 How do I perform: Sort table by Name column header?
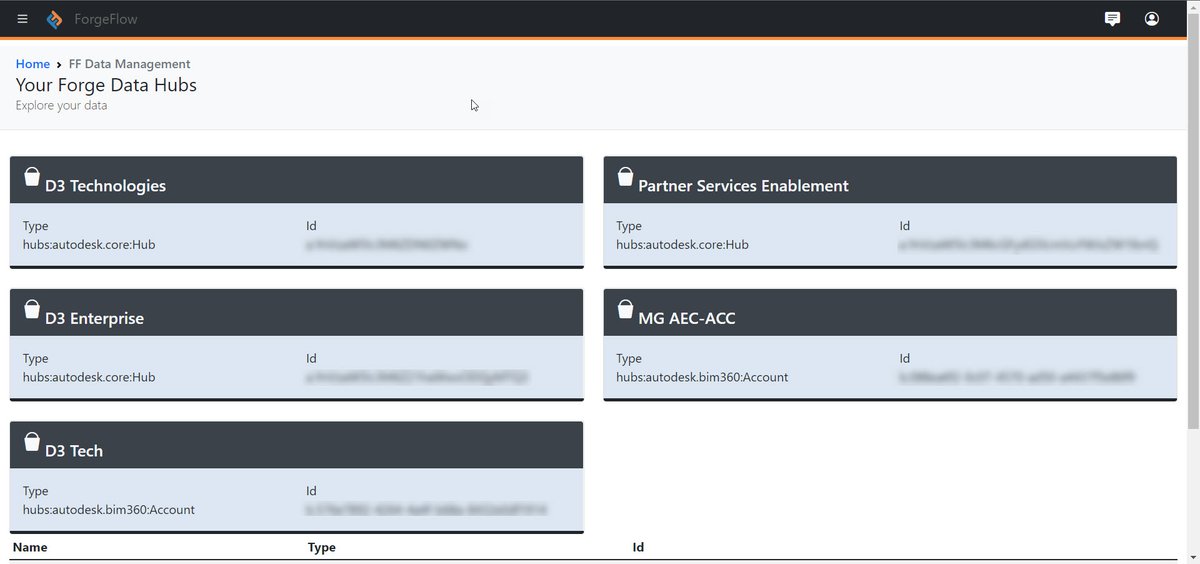30,547
